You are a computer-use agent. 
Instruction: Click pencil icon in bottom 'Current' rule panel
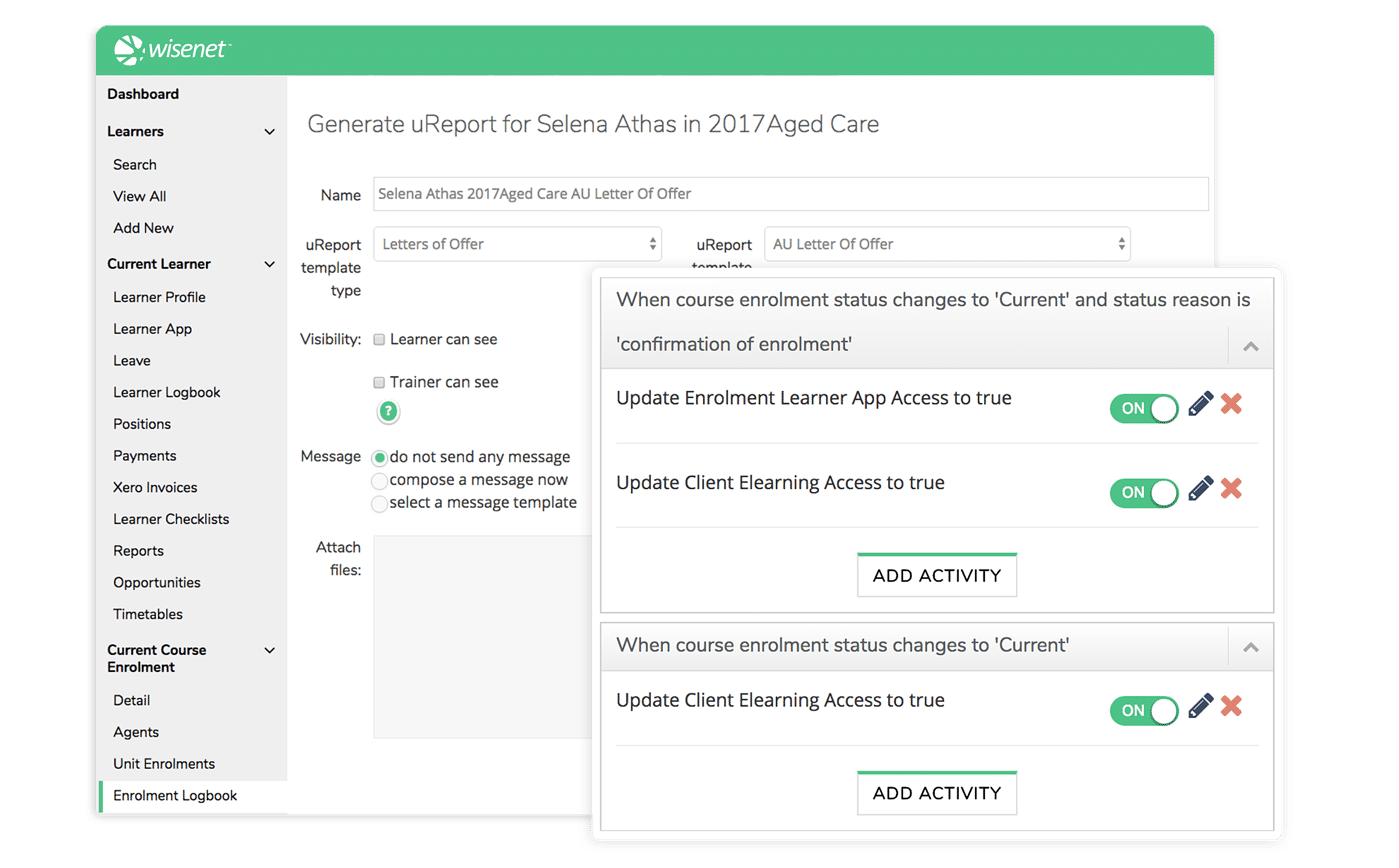(x=1201, y=707)
